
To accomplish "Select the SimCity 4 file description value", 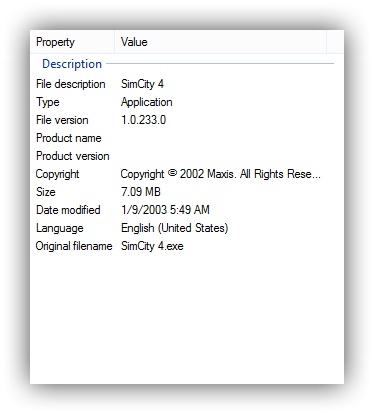I will pos(142,84).
